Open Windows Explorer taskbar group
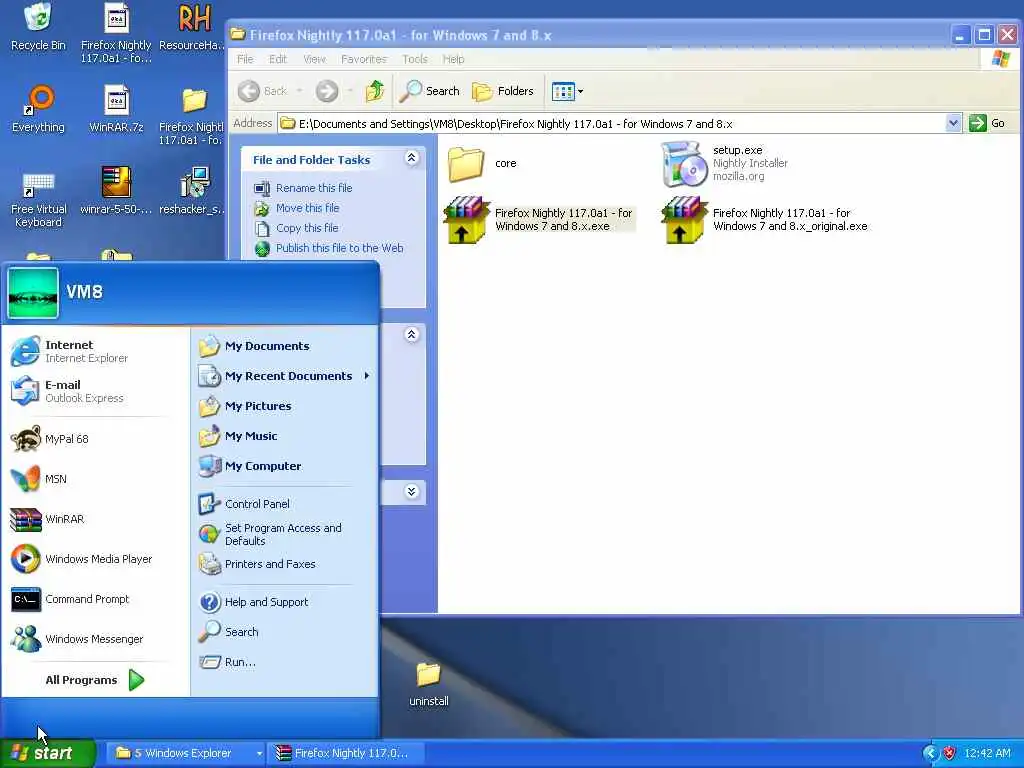1024x768 pixels. pos(185,753)
